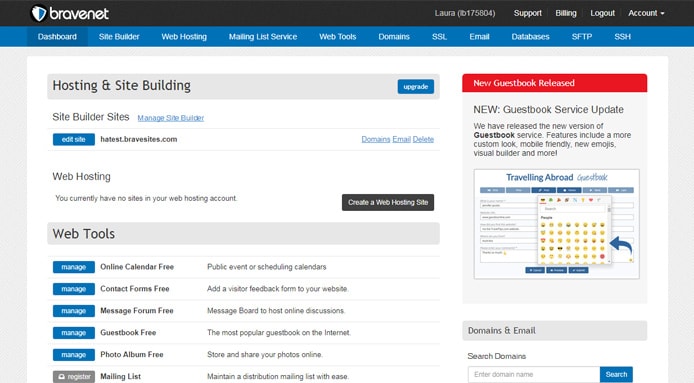Click the Message Forum Free label
694x383 pixels.
click(x=137, y=311)
